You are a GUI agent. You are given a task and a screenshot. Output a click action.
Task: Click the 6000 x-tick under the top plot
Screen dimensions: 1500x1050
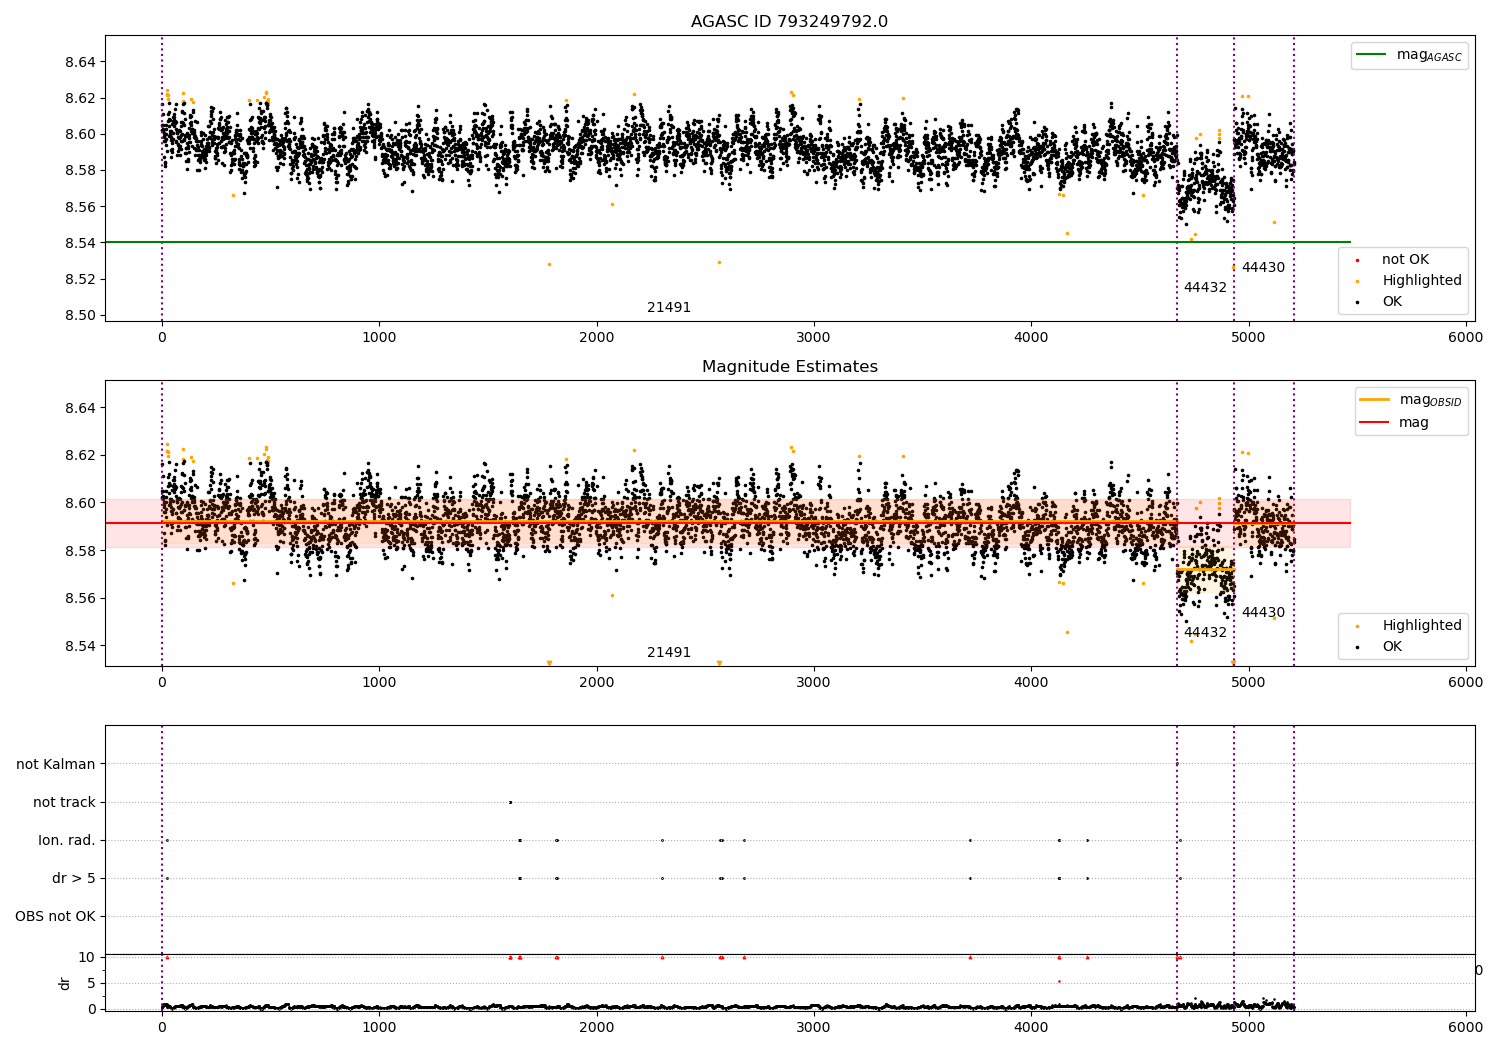coord(1466,338)
